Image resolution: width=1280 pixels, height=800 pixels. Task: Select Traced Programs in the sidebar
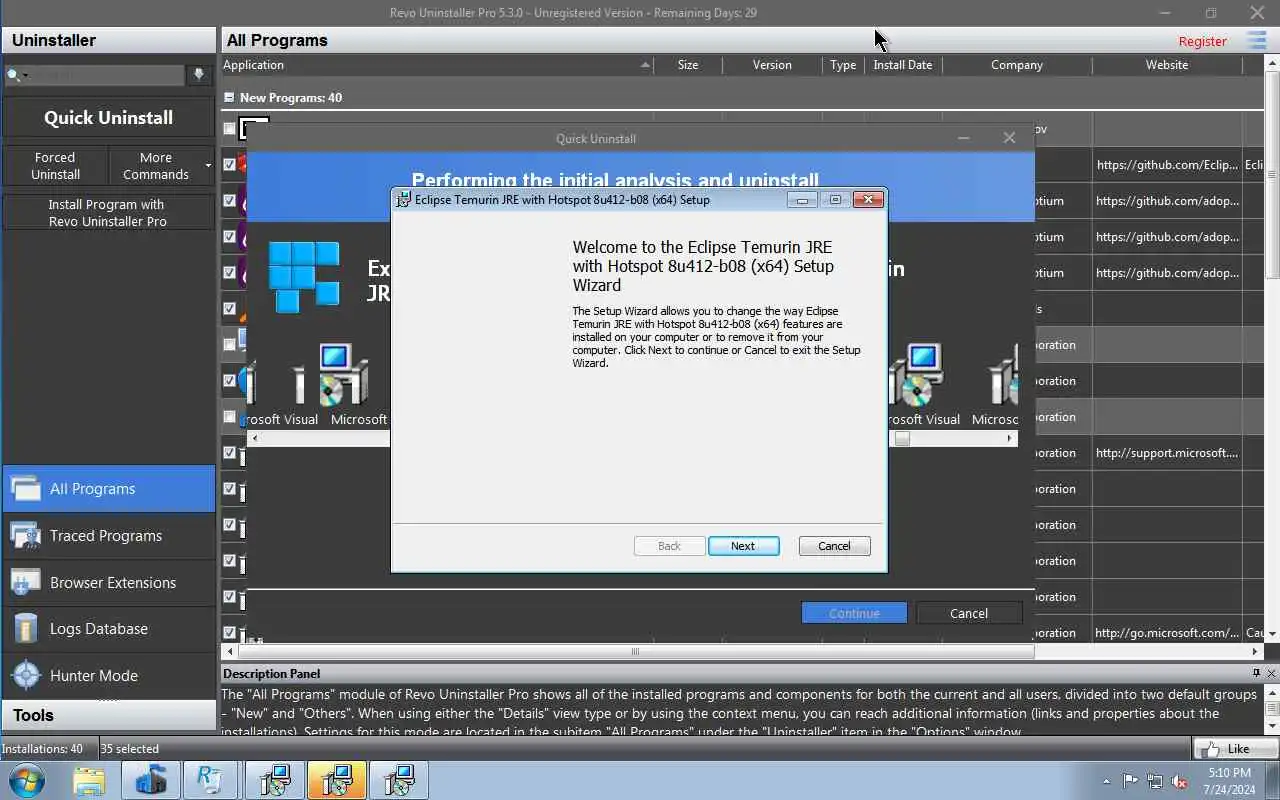[108, 536]
